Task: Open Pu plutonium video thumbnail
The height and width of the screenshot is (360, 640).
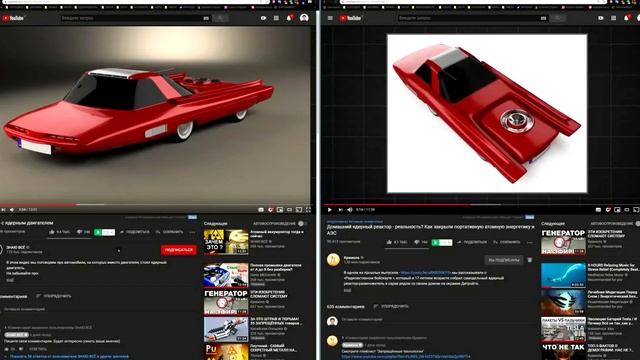Action: tap(226, 352)
